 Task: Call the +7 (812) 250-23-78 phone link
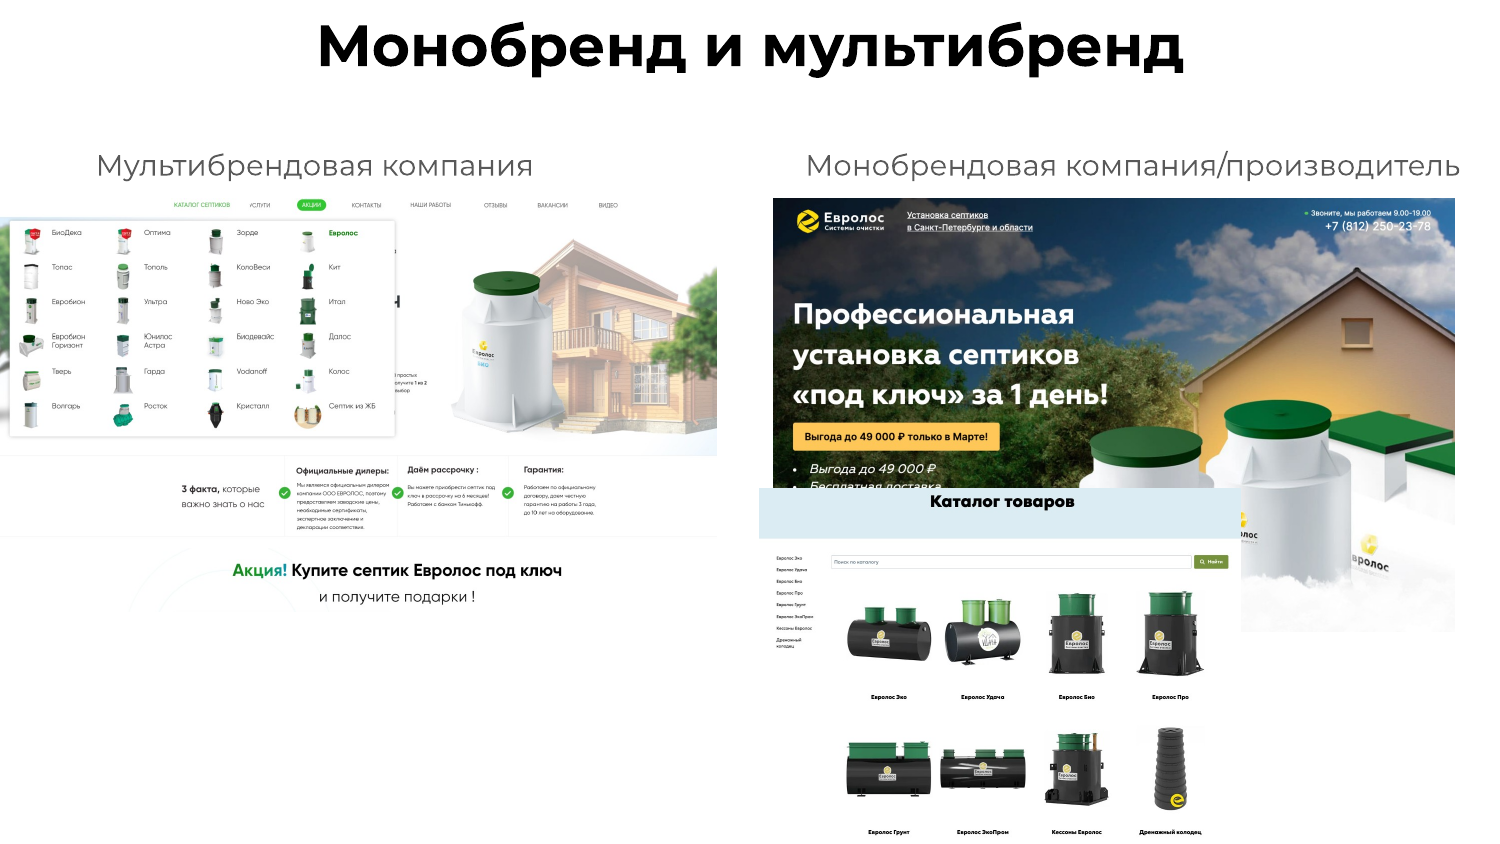coord(1378,226)
